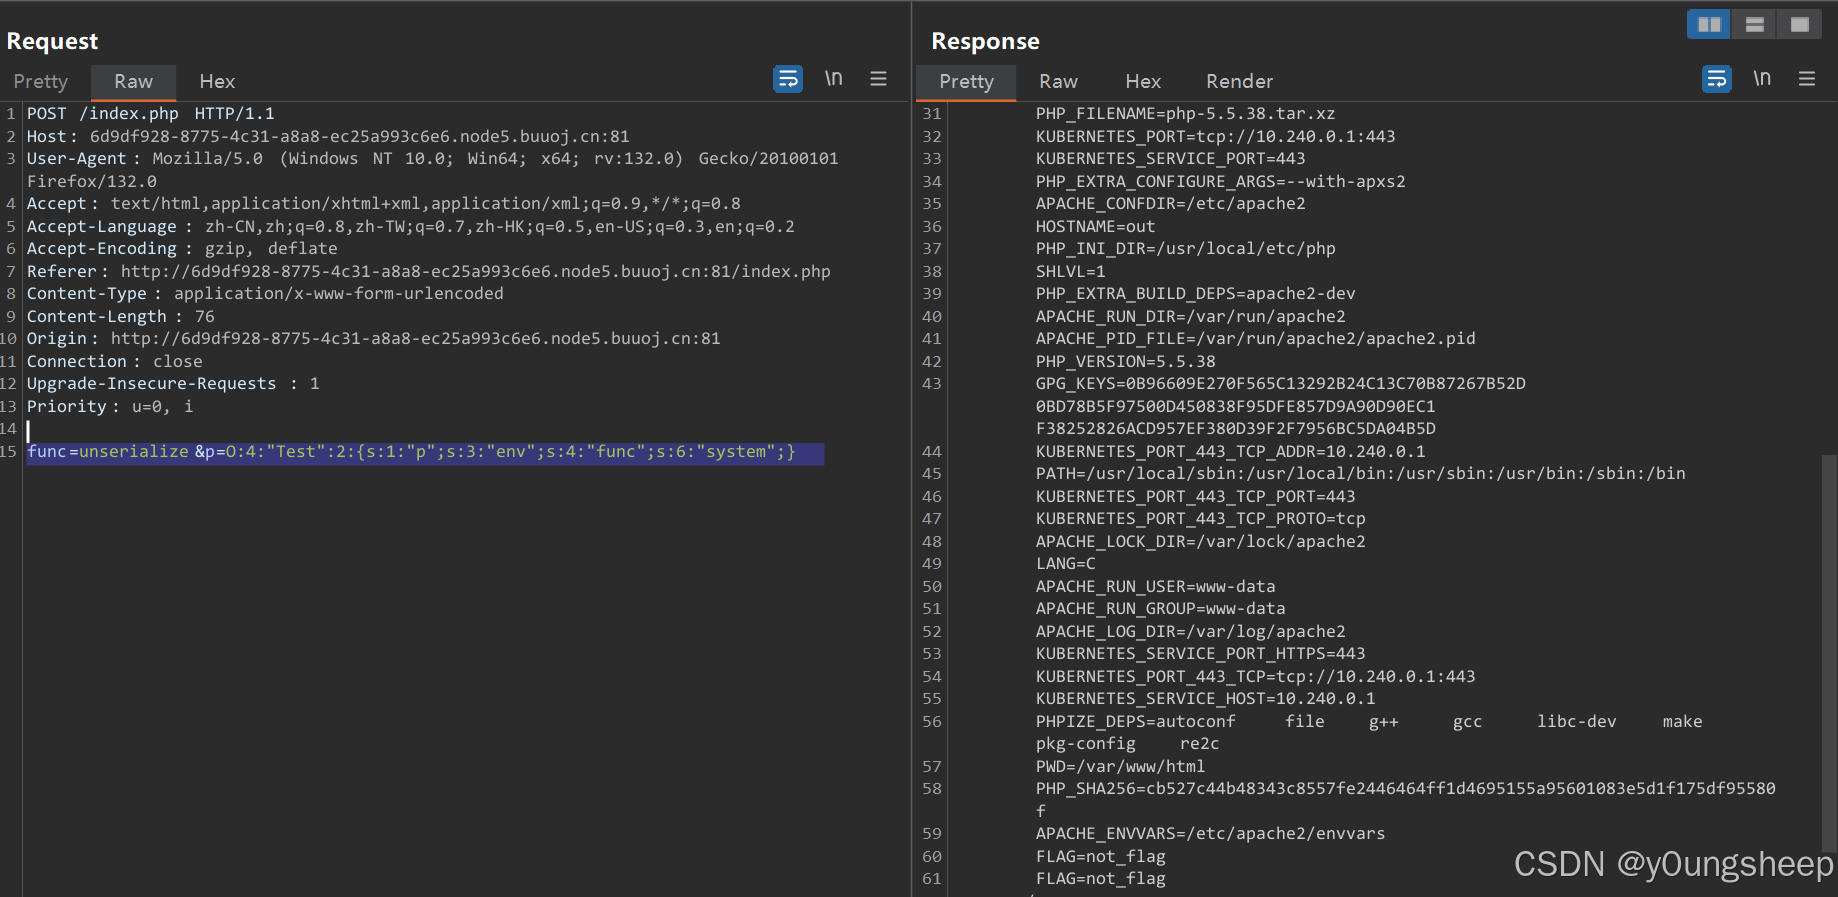Show non-printable characters in Response panel
The image size is (1838, 897).
click(1762, 79)
